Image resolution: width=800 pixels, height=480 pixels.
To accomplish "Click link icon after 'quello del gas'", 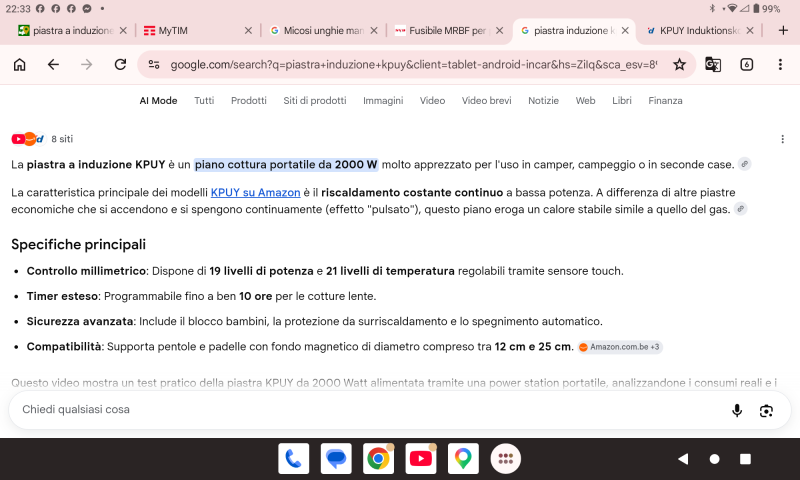I will click(x=740, y=209).
